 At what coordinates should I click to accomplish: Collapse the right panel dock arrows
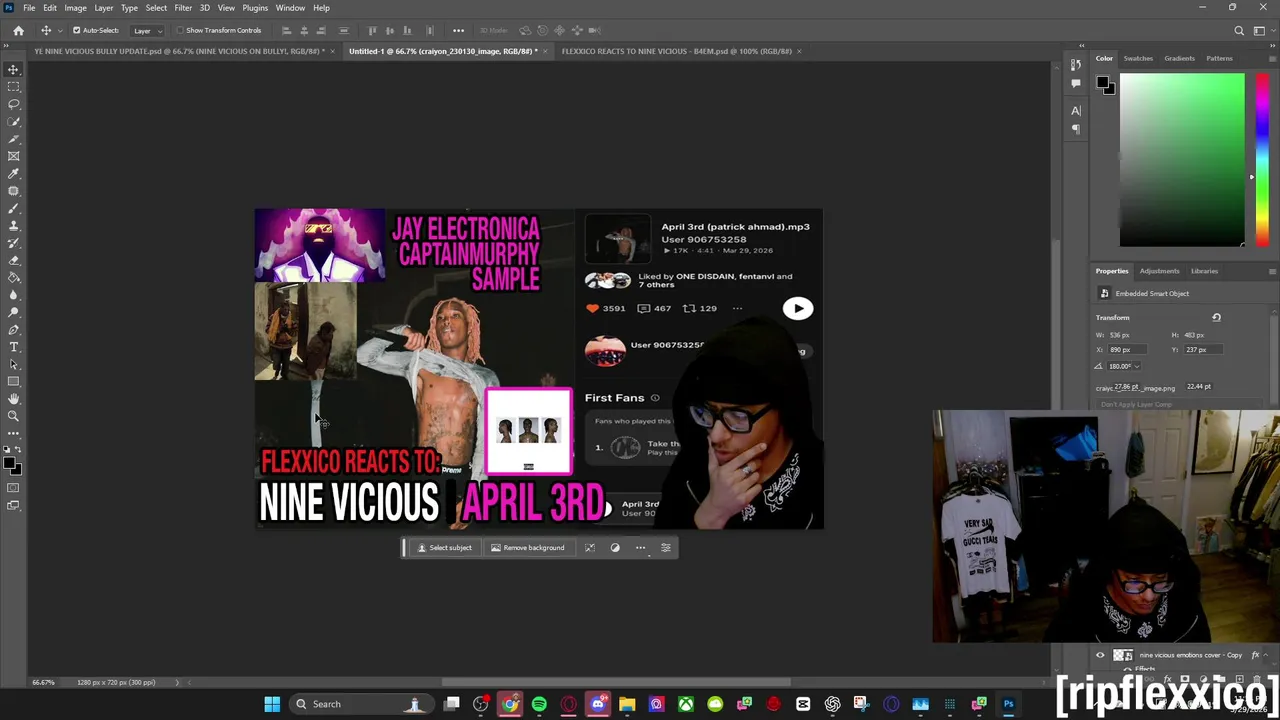pyautogui.click(x=1272, y=46)
